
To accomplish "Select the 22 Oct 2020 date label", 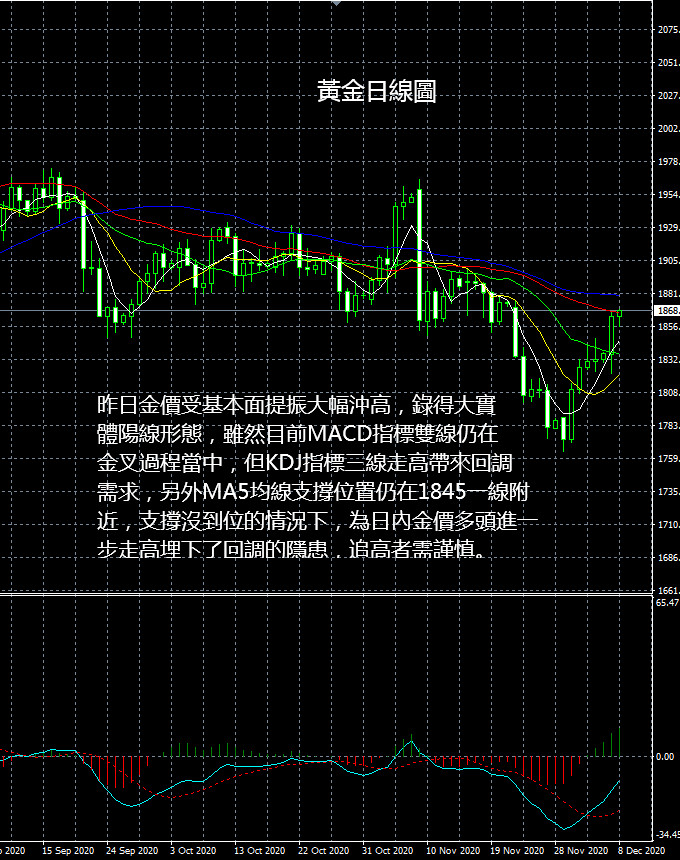I will [x=324, y=850].
